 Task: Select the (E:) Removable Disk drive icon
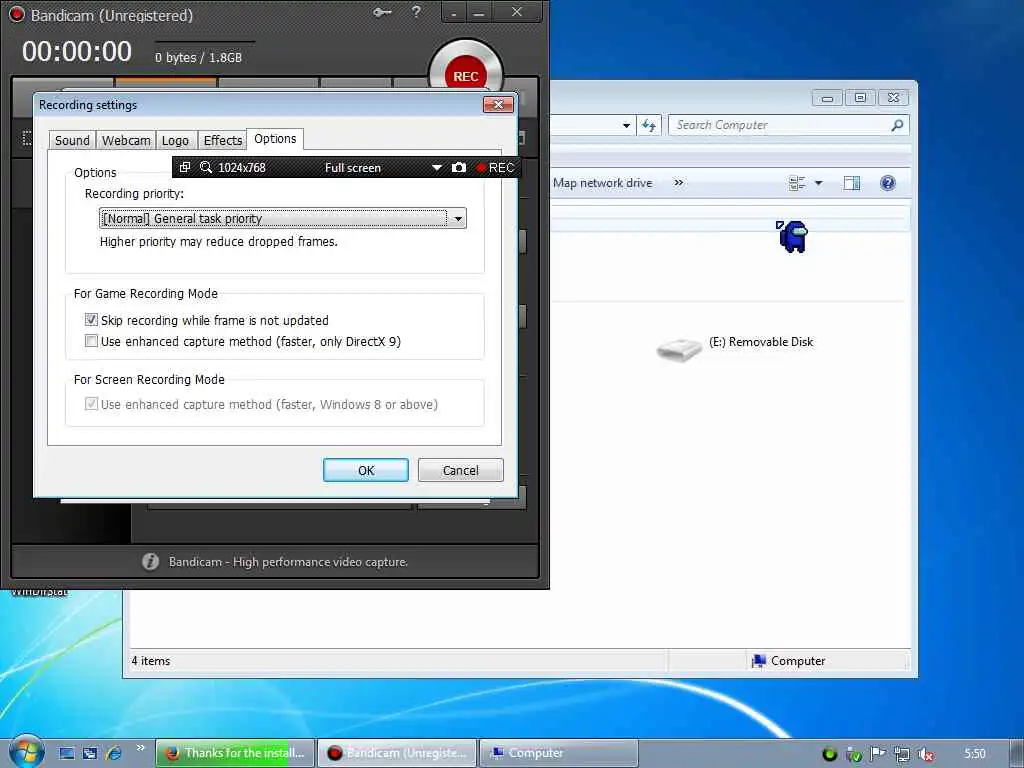tap(679, 349)
